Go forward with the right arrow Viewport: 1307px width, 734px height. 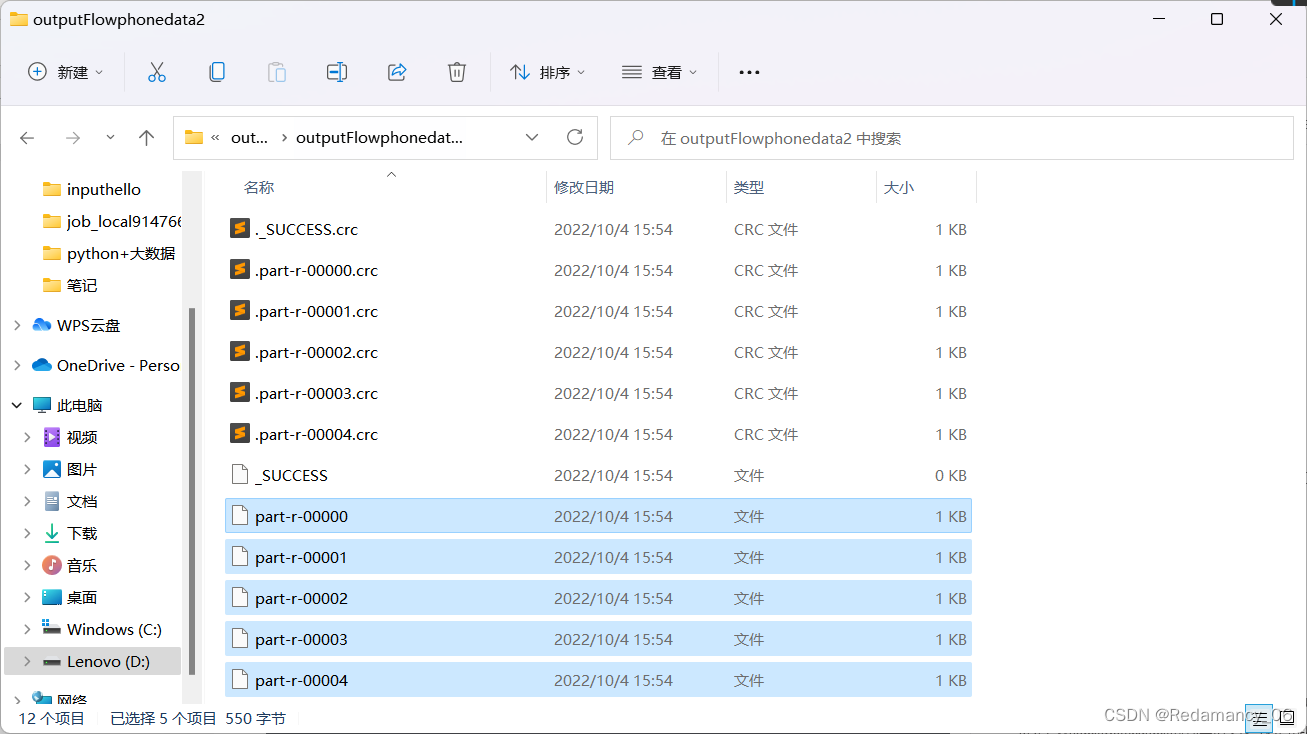[72, 138]
